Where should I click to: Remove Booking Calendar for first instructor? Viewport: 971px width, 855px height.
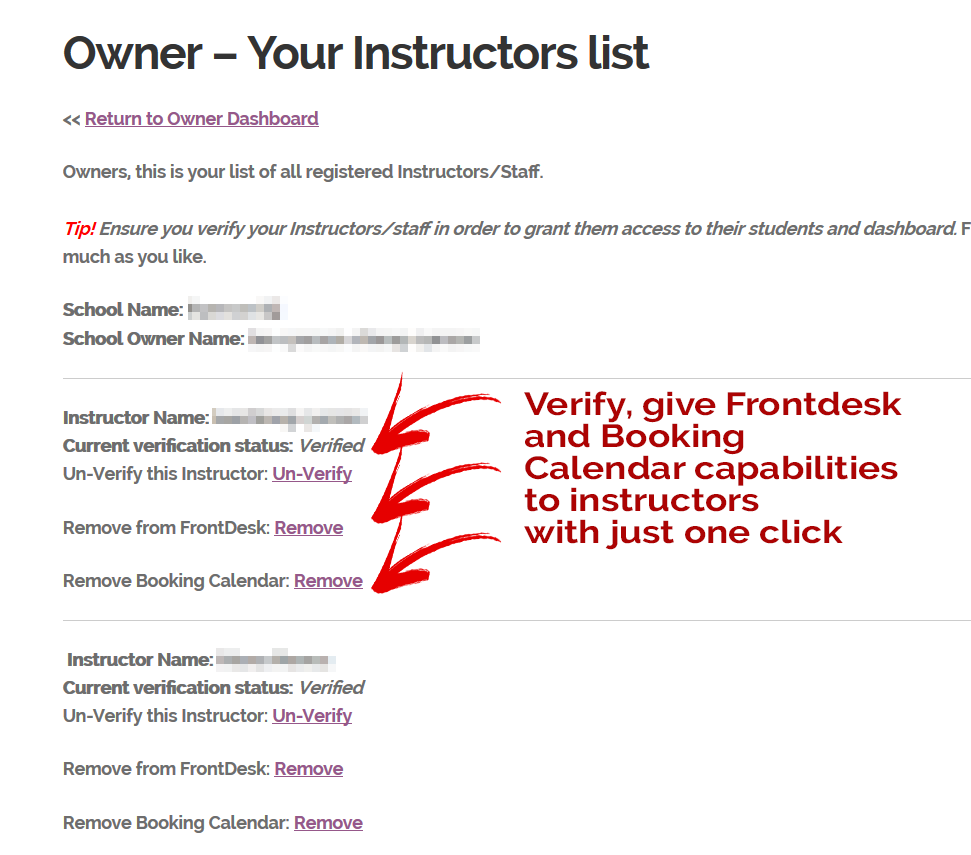pyautogui.click(x=328, y=581)
